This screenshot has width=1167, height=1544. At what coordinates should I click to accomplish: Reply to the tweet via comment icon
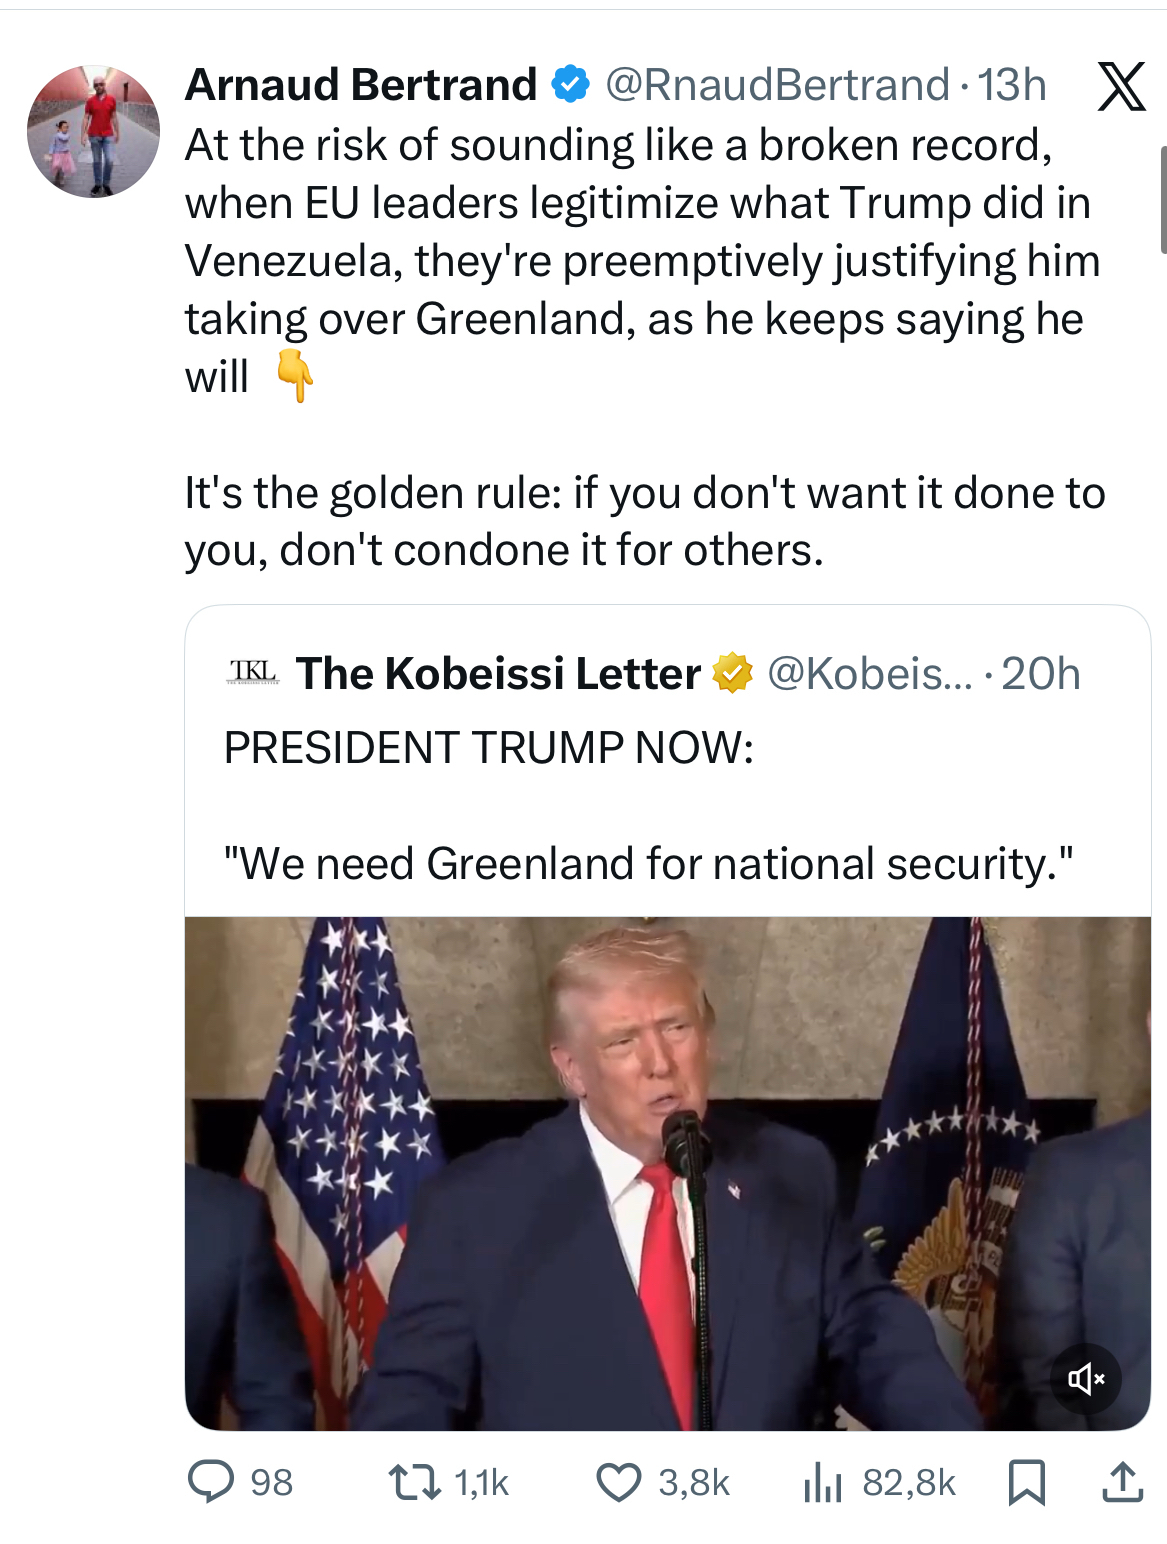pyautogui.click(x=211, y=1481)
